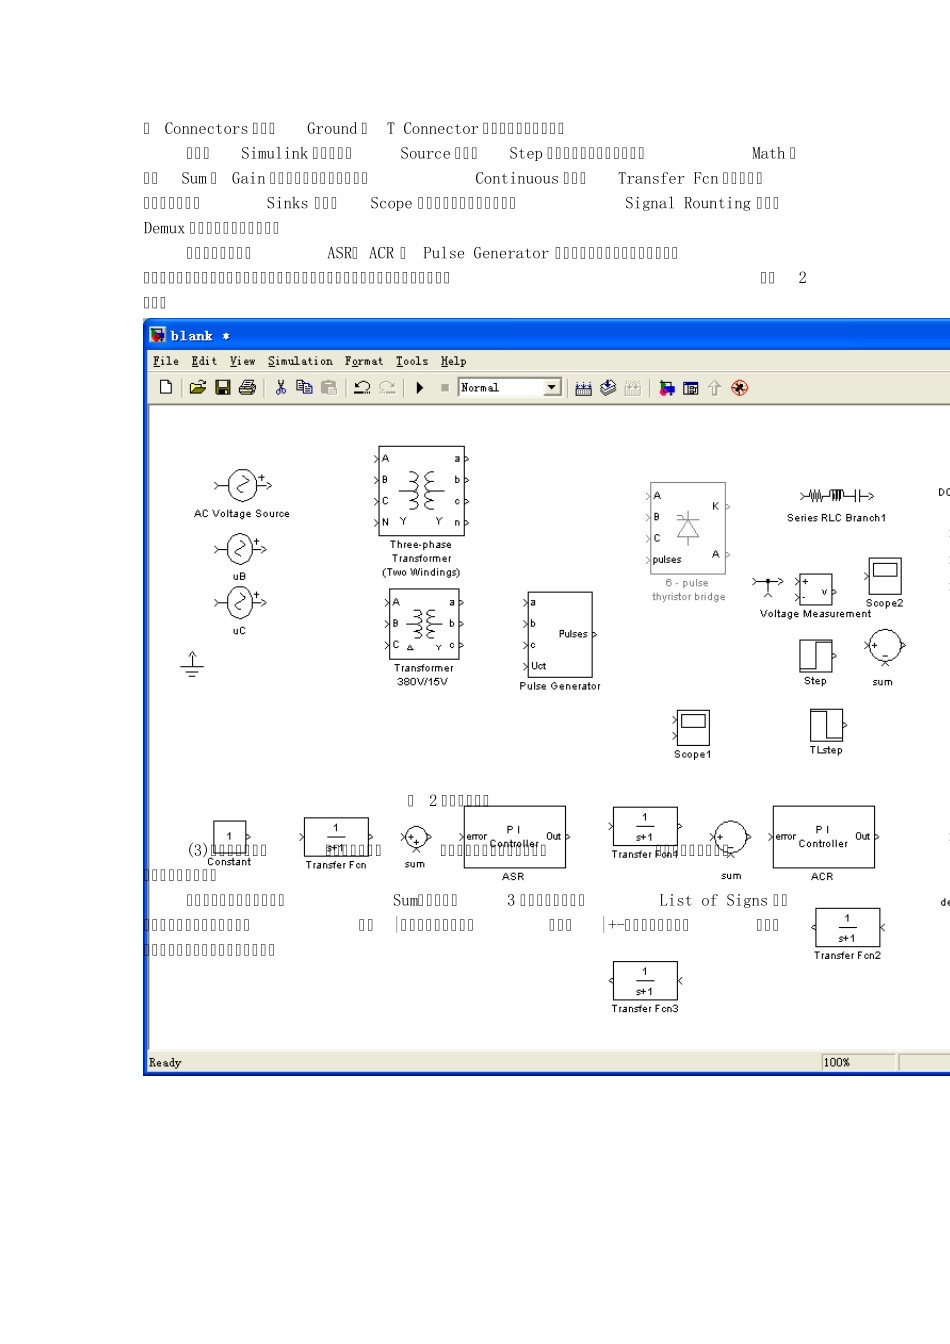This screenshot has height=1344, width=950.
Task: Open the Edit menu
Action: [x=204, y=361]
